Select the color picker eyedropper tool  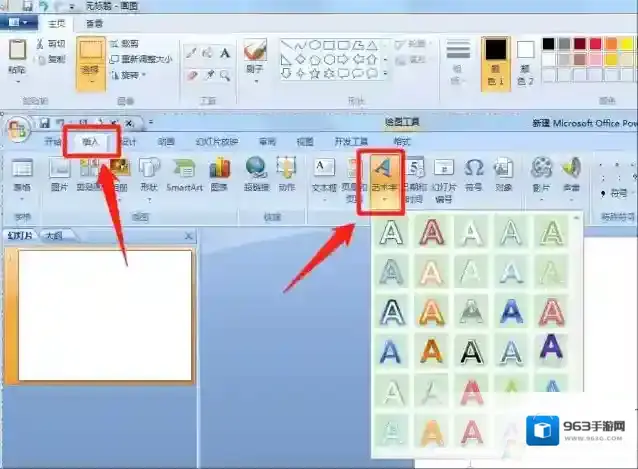tap(209, 75)
